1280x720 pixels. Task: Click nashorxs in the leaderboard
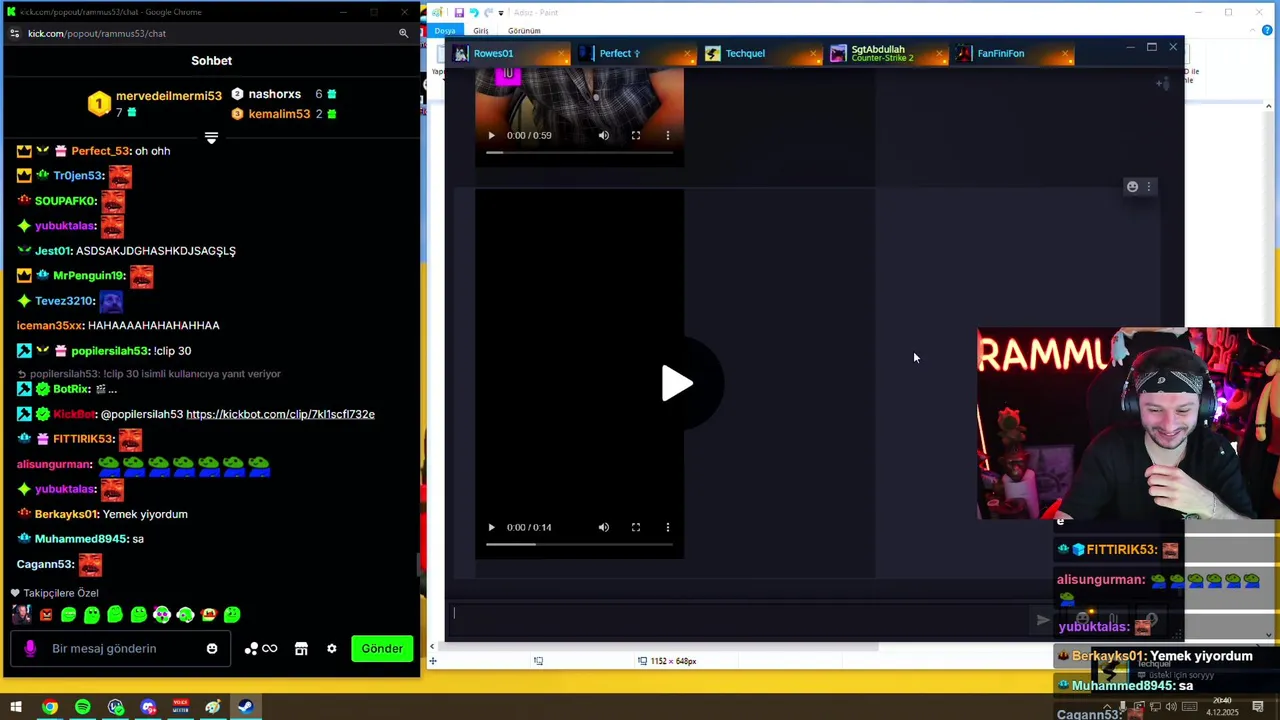(274, 94)
